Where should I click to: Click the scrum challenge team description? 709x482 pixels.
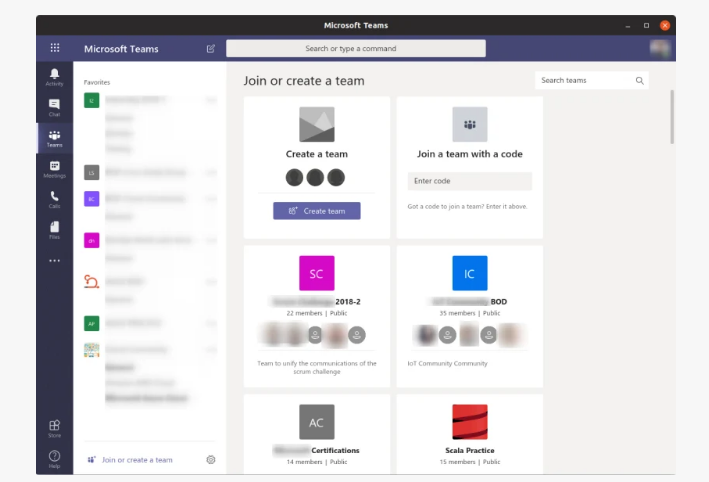317,367
